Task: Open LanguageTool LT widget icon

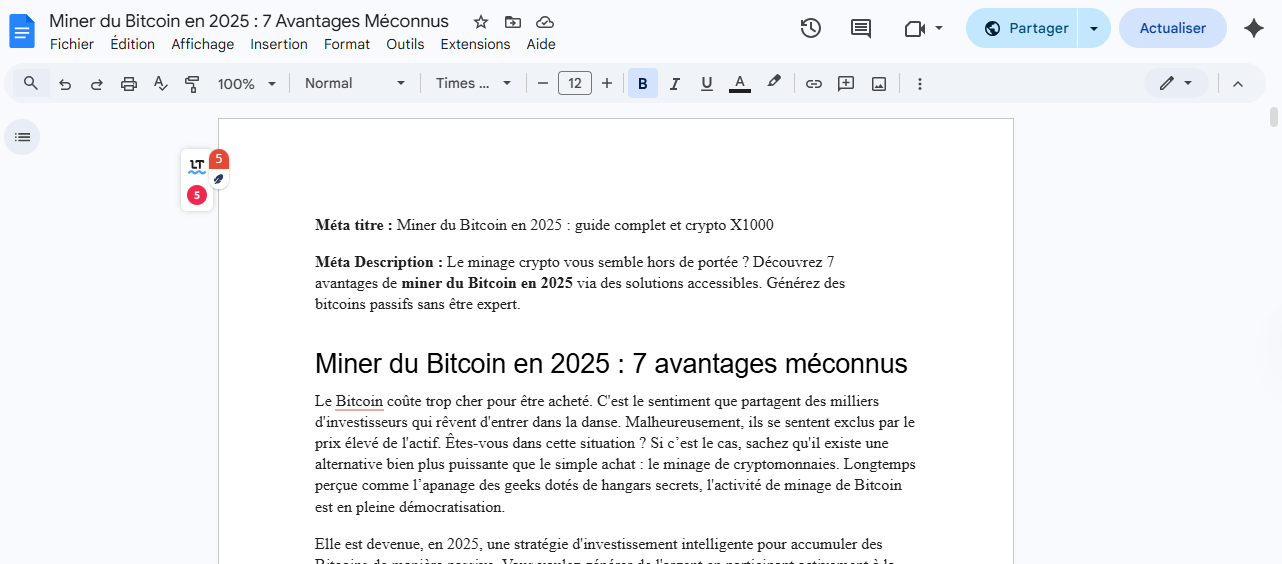Action: 197,166
